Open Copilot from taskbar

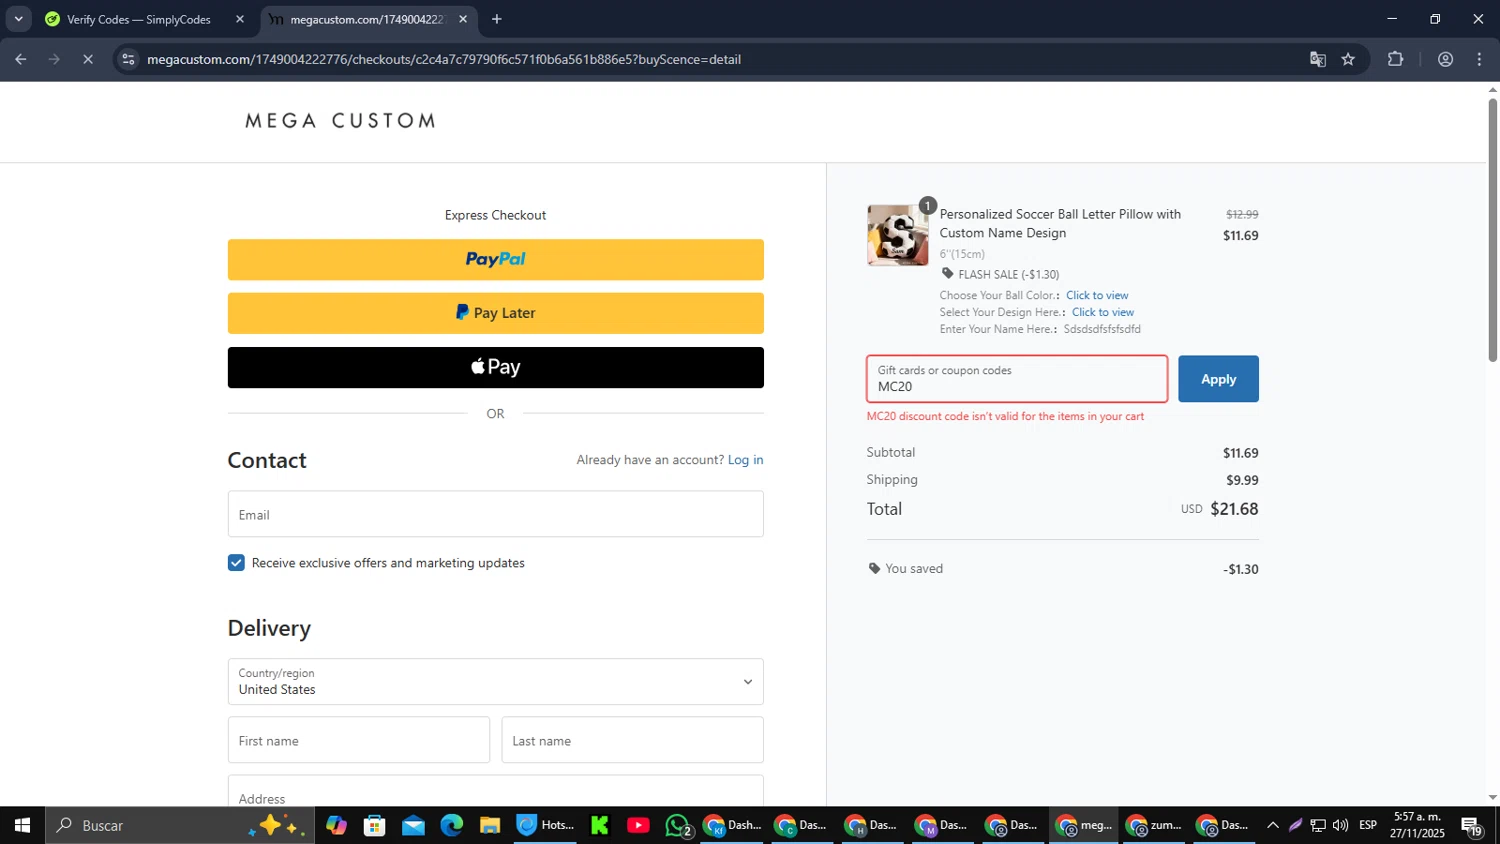coord(336,825)
